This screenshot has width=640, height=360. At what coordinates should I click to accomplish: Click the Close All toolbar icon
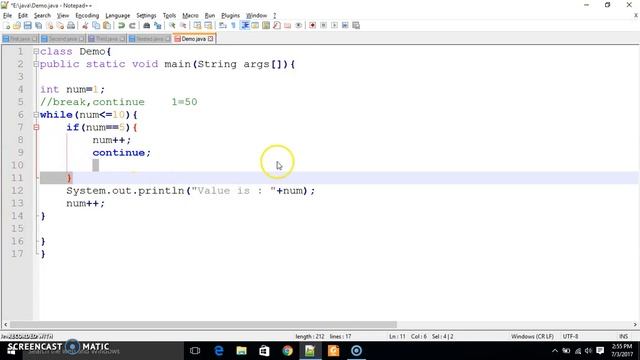(60, 25)
